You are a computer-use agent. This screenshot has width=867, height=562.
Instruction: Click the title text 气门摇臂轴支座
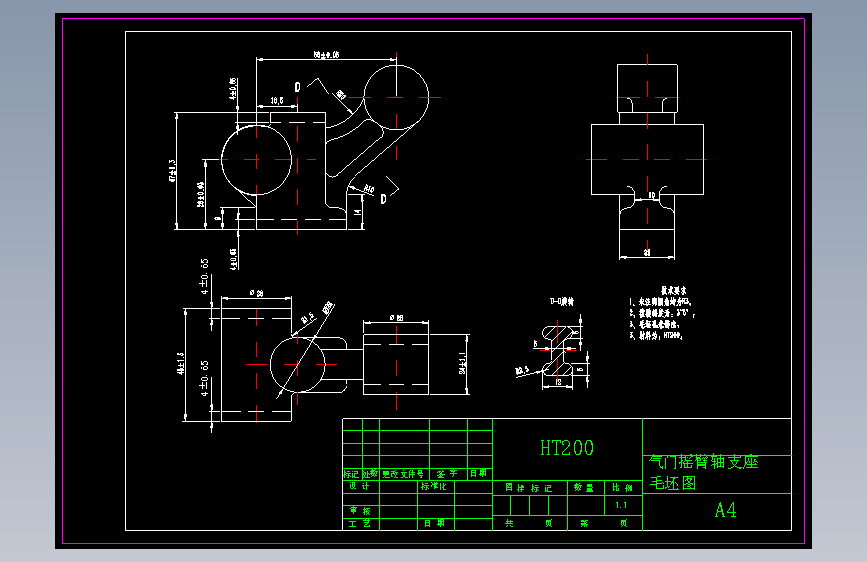[x=703, y=462]
